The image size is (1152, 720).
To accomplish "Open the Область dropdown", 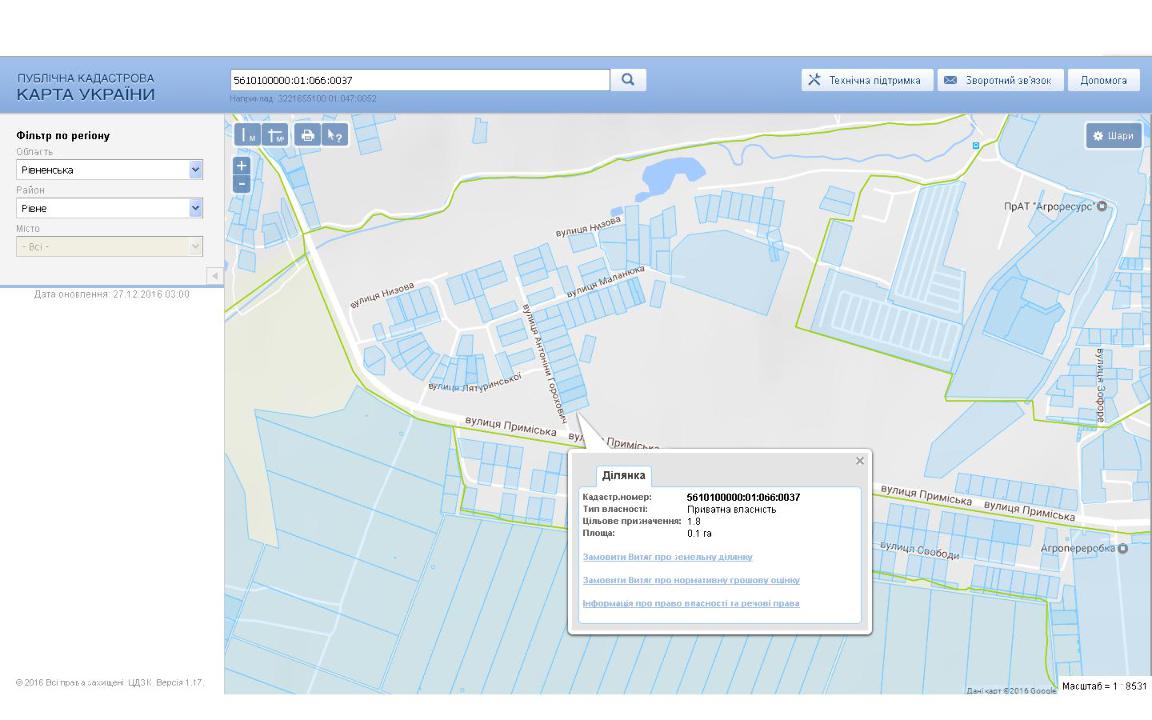I will (110, 170).
